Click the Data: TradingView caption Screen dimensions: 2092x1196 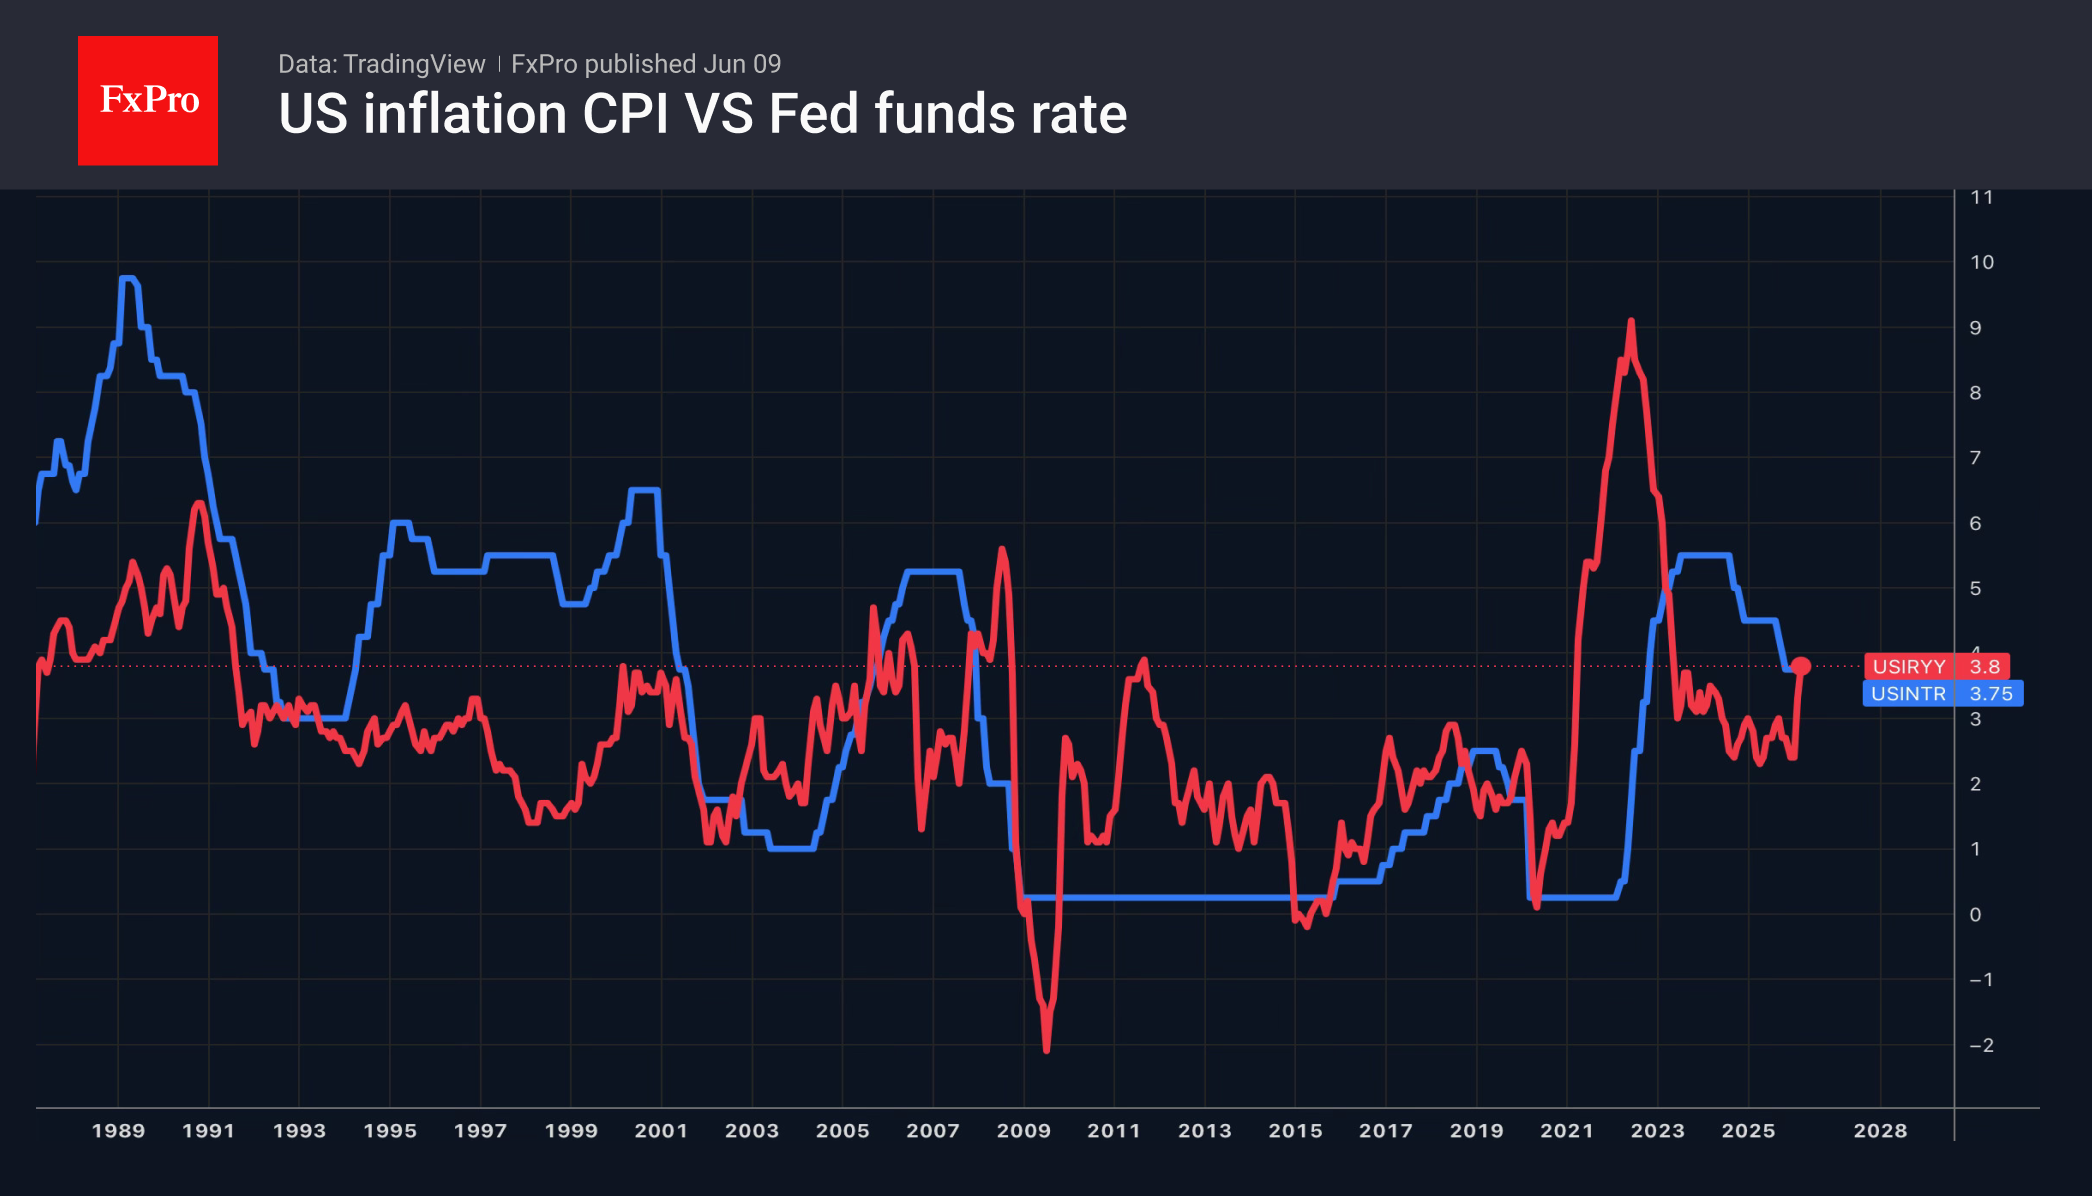[381, 64]
